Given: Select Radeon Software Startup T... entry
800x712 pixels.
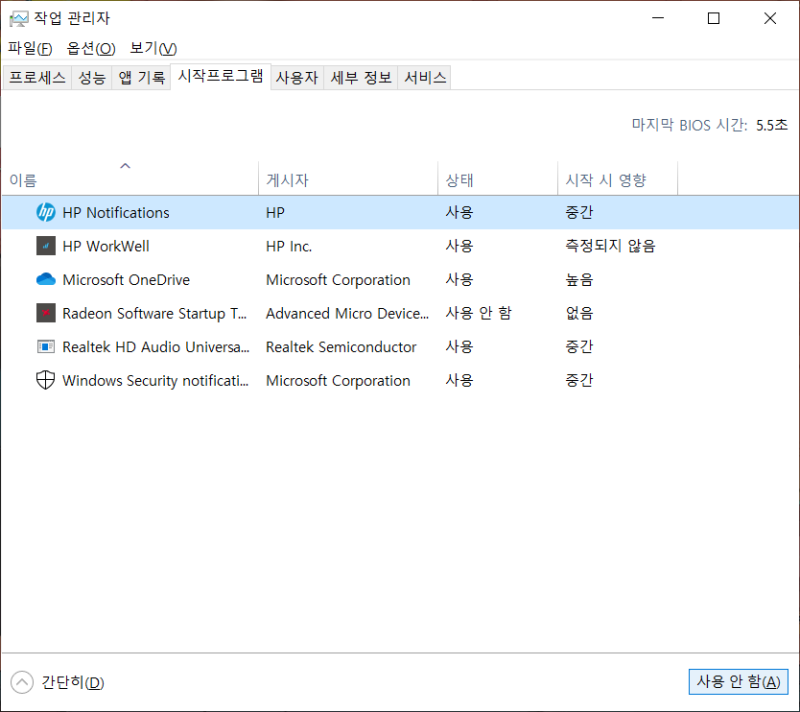Looking at the screenshot, I should click(155, 314).
